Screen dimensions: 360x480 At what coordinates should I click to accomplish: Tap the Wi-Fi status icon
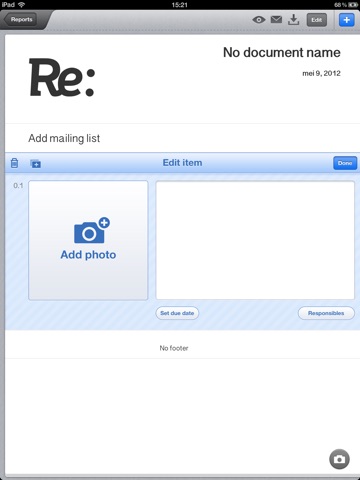point(22,5)
